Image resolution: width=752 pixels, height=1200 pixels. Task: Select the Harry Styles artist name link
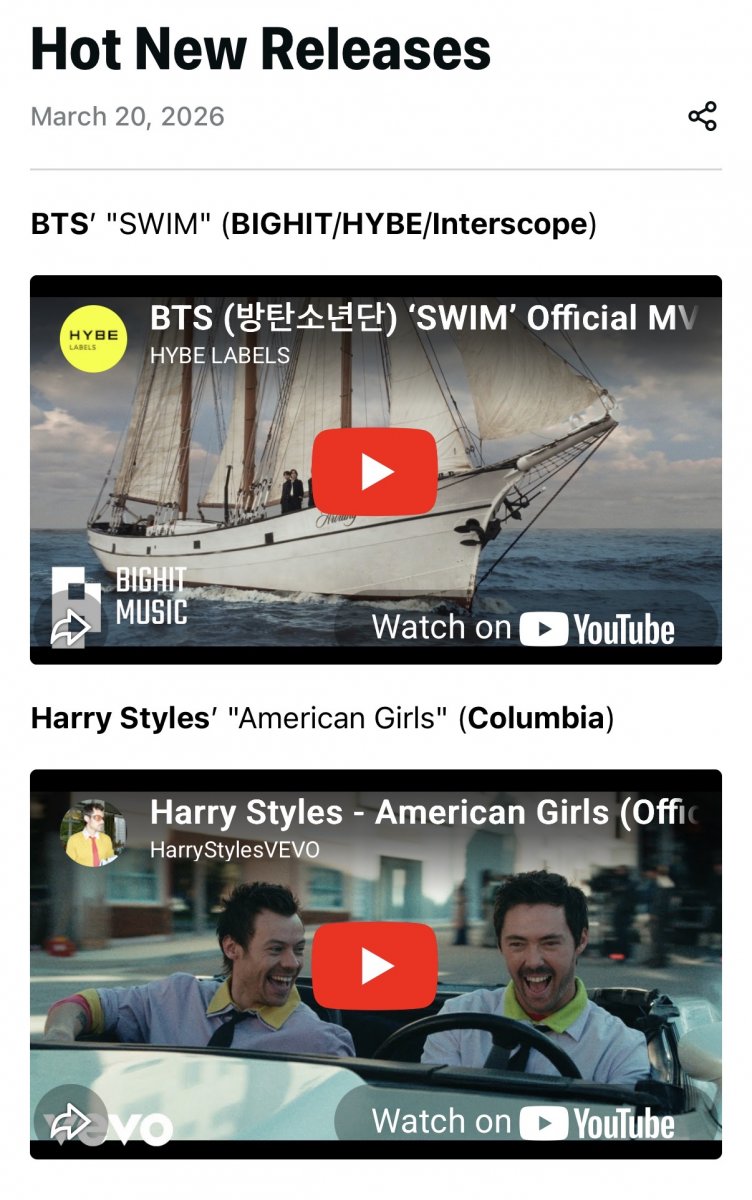(x=115, y=718)
